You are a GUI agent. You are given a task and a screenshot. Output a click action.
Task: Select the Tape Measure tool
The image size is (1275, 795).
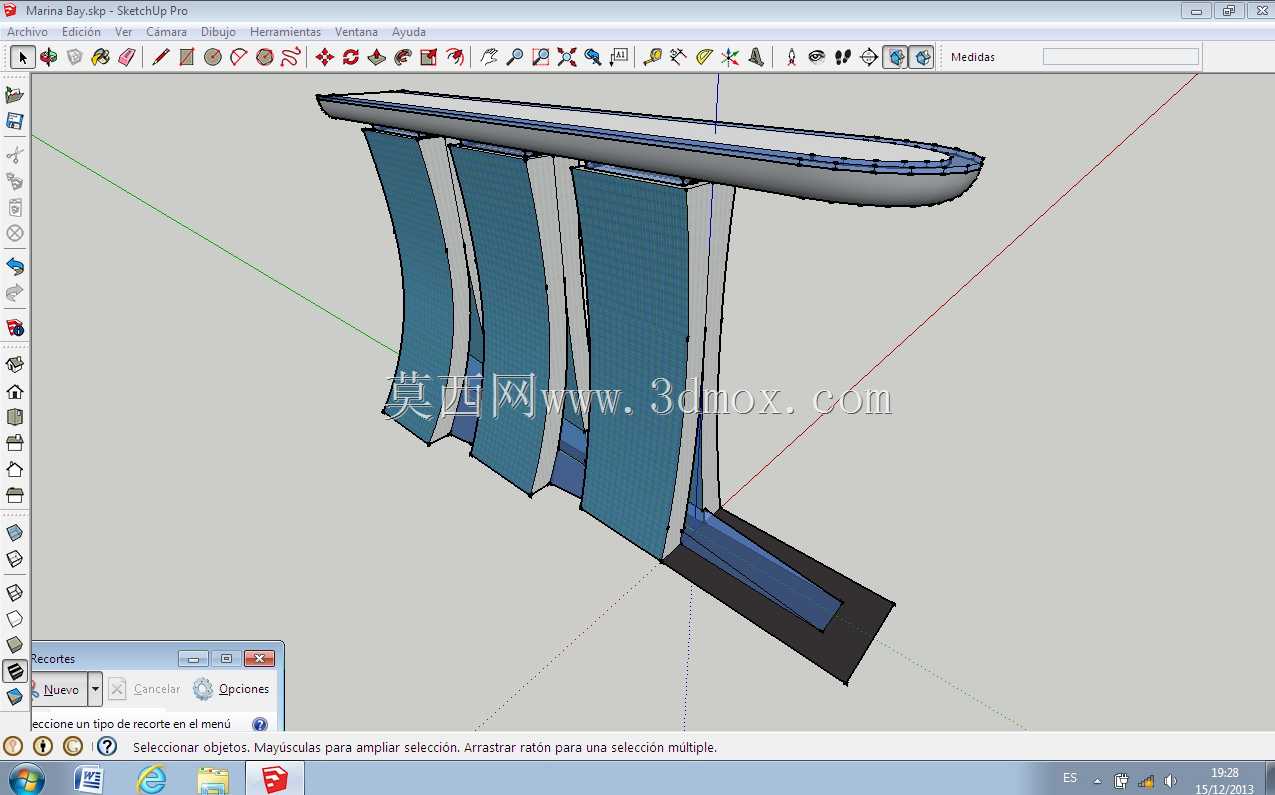coord(652,57)
